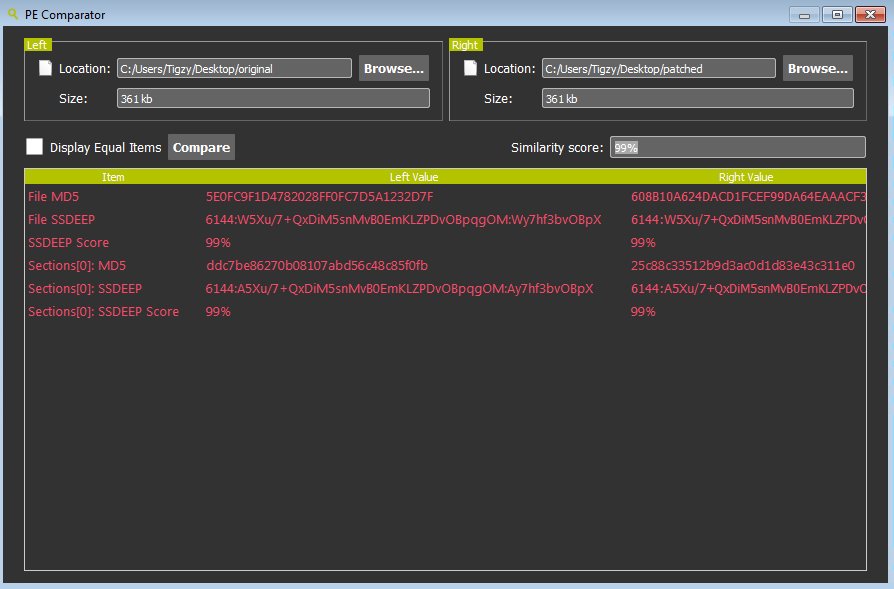The width and height of the screenshot is (894, 589).
Task: Focus the Left Location path field
Action: coord(234,68)
